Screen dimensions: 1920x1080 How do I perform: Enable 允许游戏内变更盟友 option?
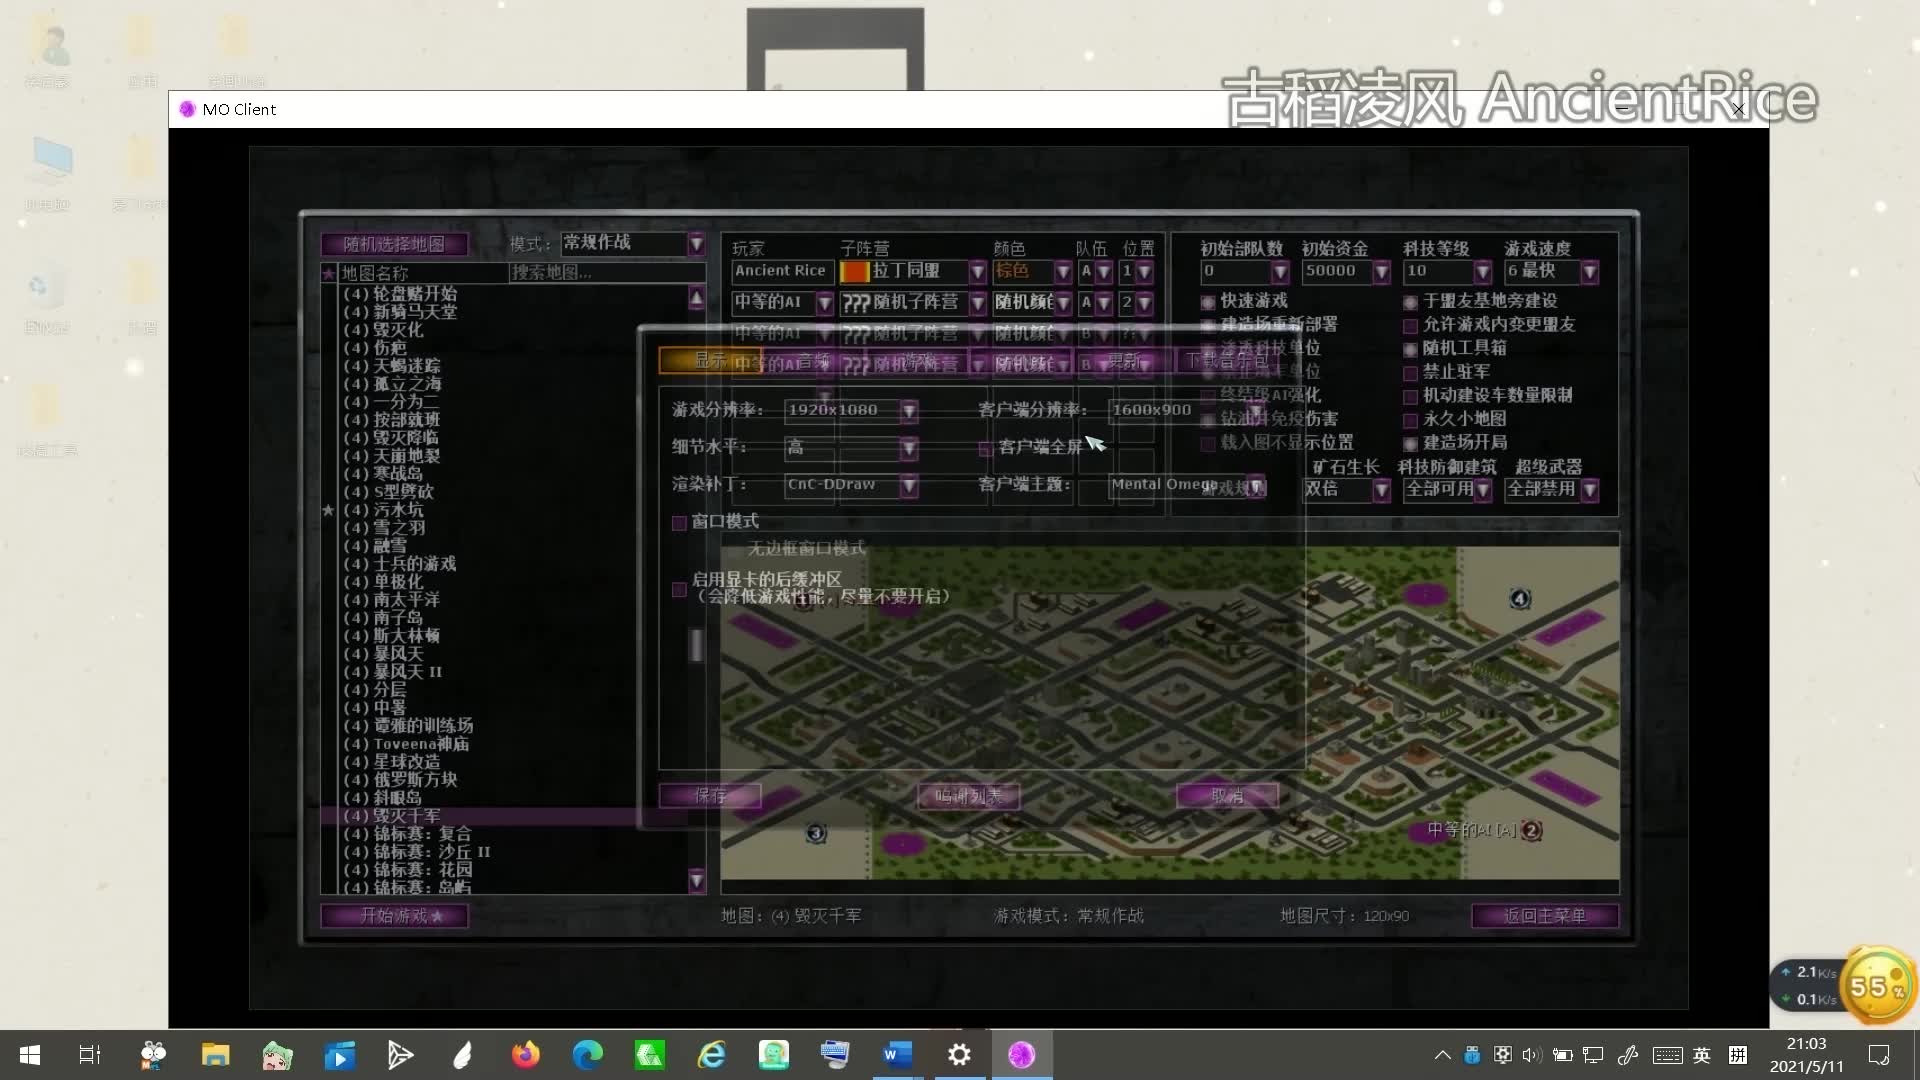(1410, 326)
